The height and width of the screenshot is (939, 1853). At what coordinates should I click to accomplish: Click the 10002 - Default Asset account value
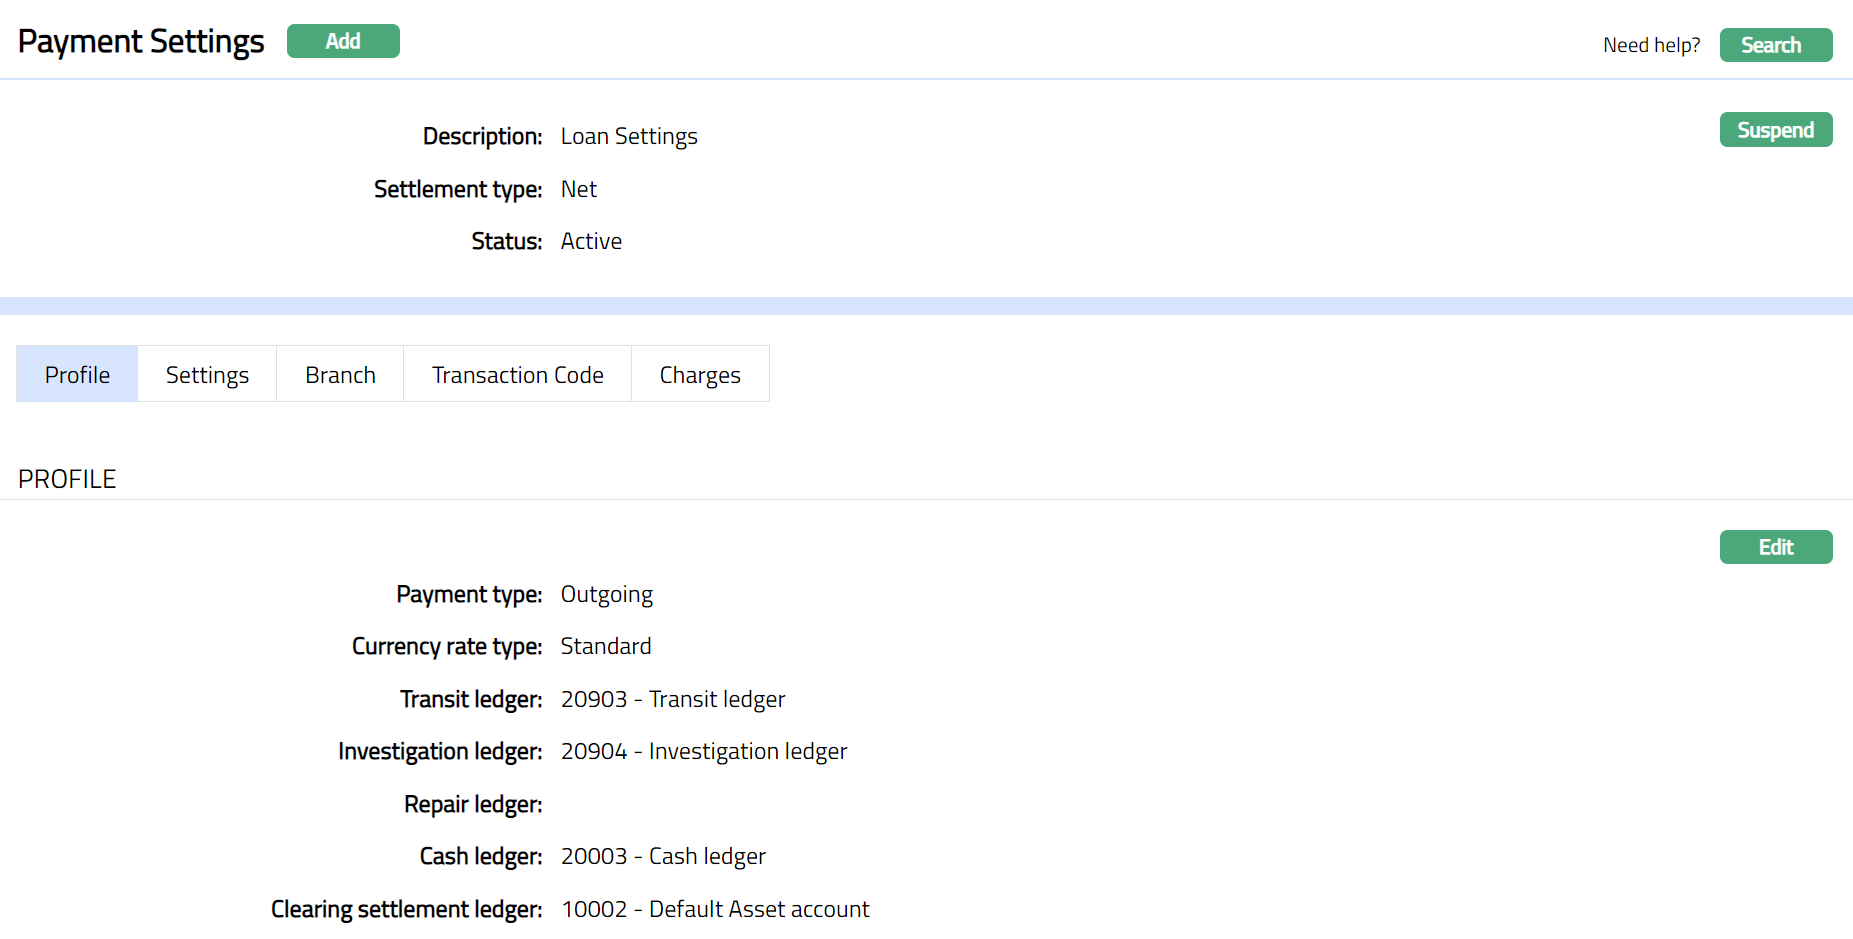click(x=714, y=909)
